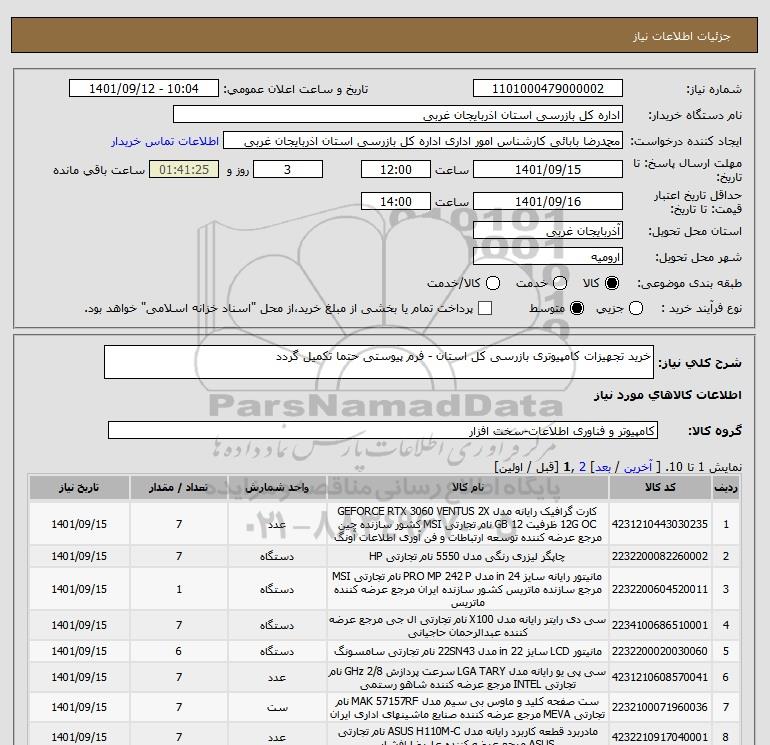770x745 pixels.
Task: Click the remaining days field showing 3
Action: (287, 169)
